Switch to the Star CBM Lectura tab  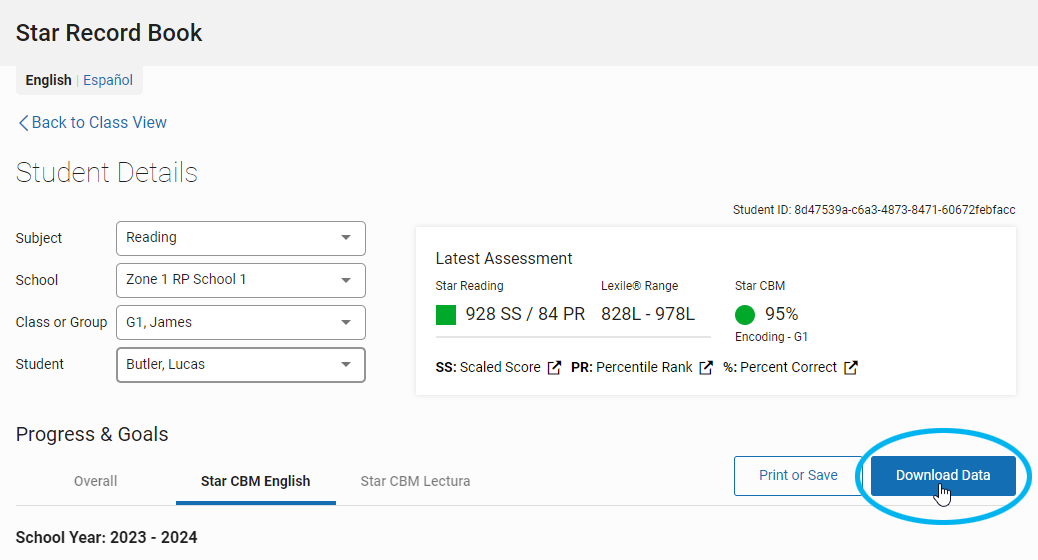pyautogui.click(x=415, y=481)
